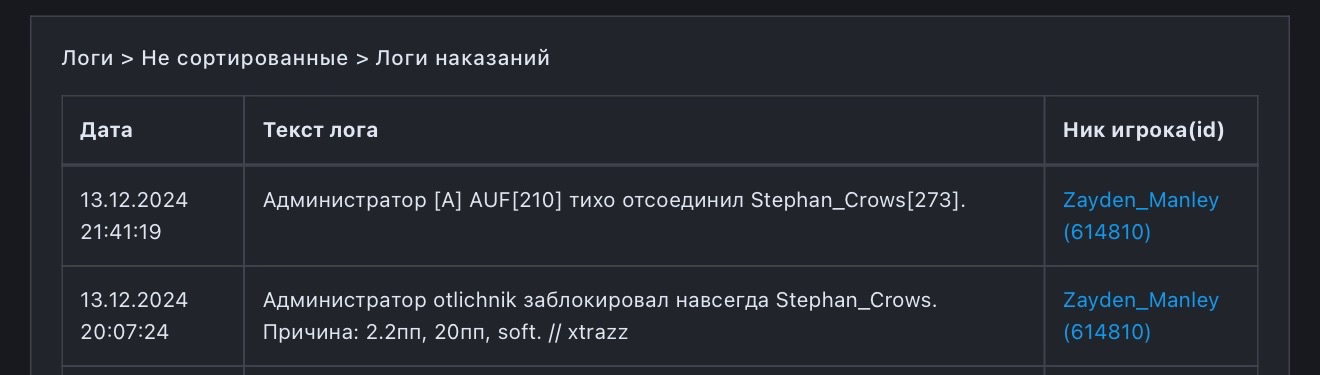Image resolution: width=1320 pixels, height=375 pixels.
Task: Click the xtrazz text in the ban reason
Action: coord(598,332)
